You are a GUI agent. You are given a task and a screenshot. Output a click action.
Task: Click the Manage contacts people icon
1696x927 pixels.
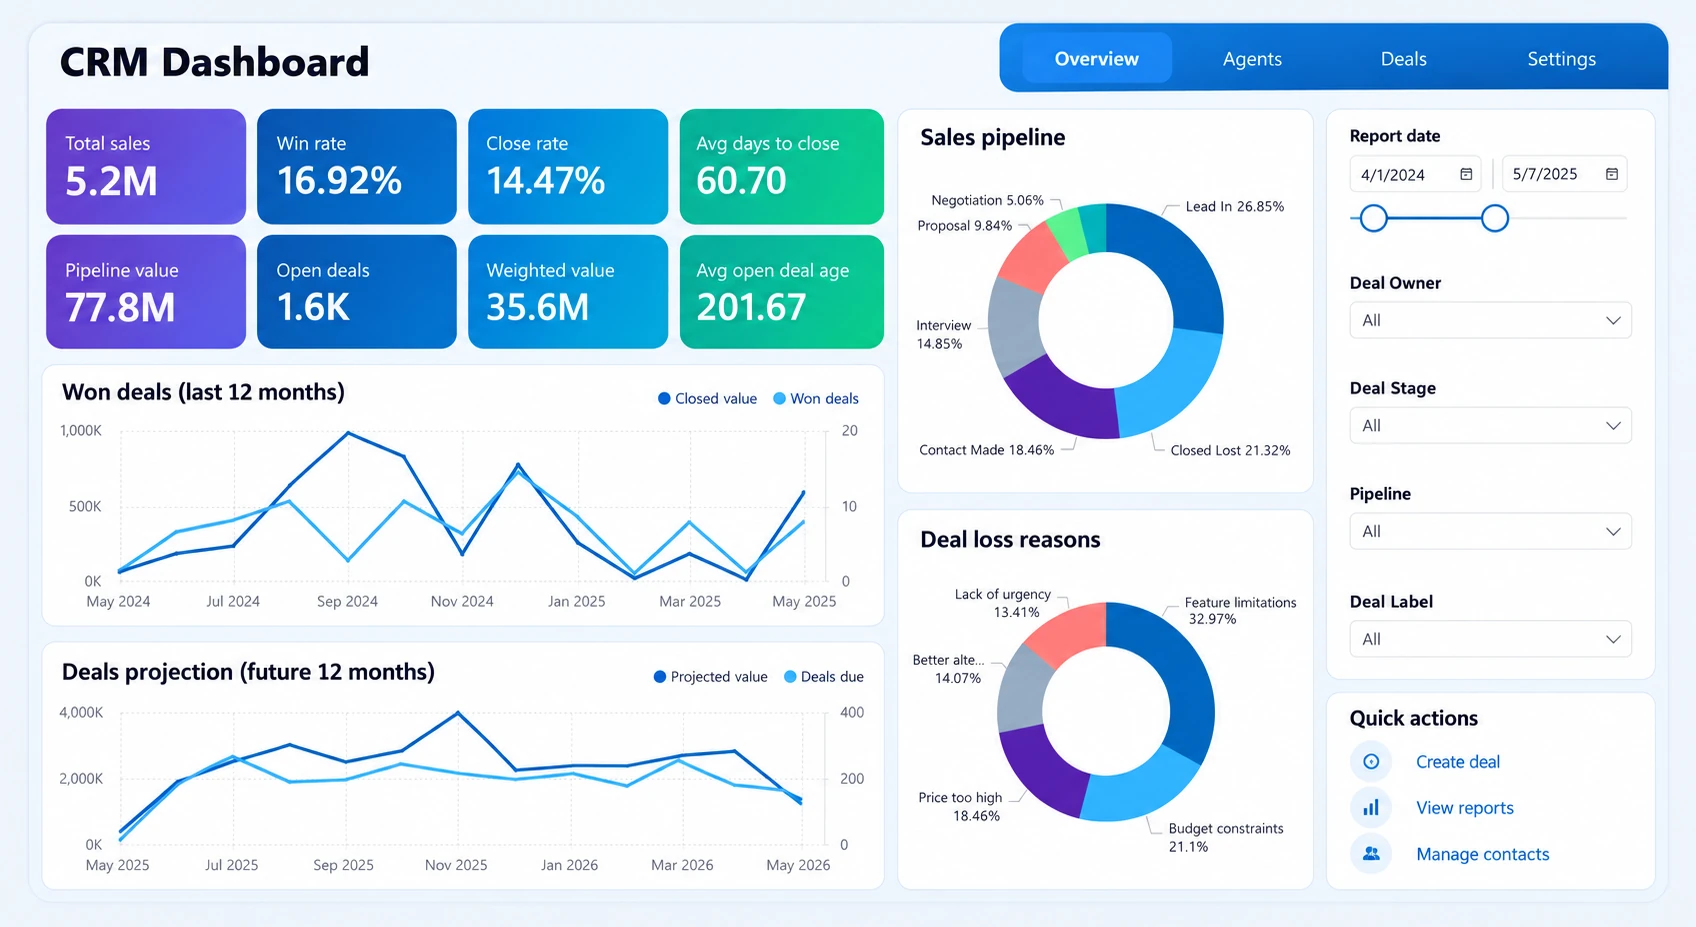pos(1371,854)
